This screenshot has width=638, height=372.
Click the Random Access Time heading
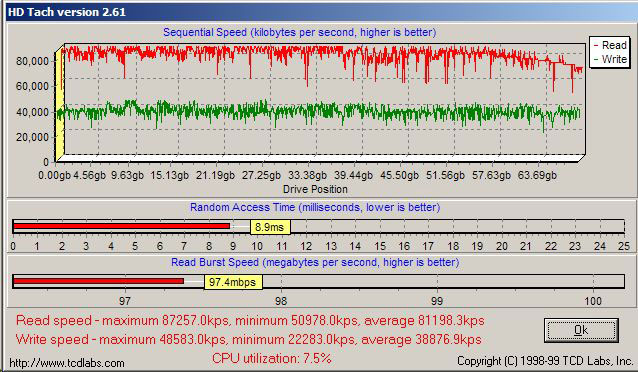pos(315,207)
